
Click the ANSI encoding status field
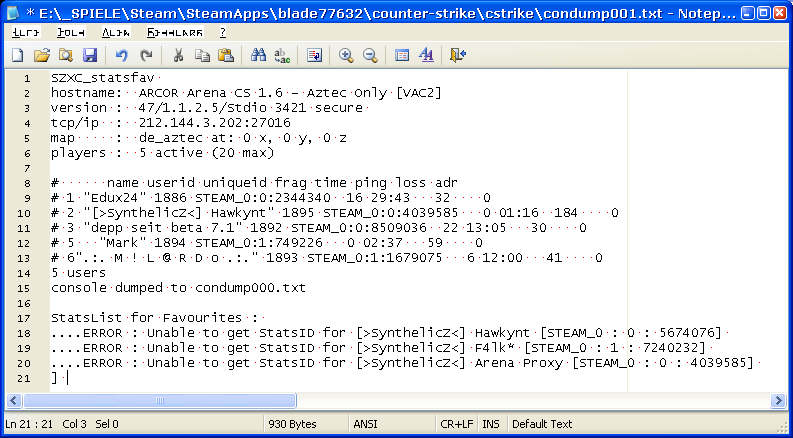(366, 424)
